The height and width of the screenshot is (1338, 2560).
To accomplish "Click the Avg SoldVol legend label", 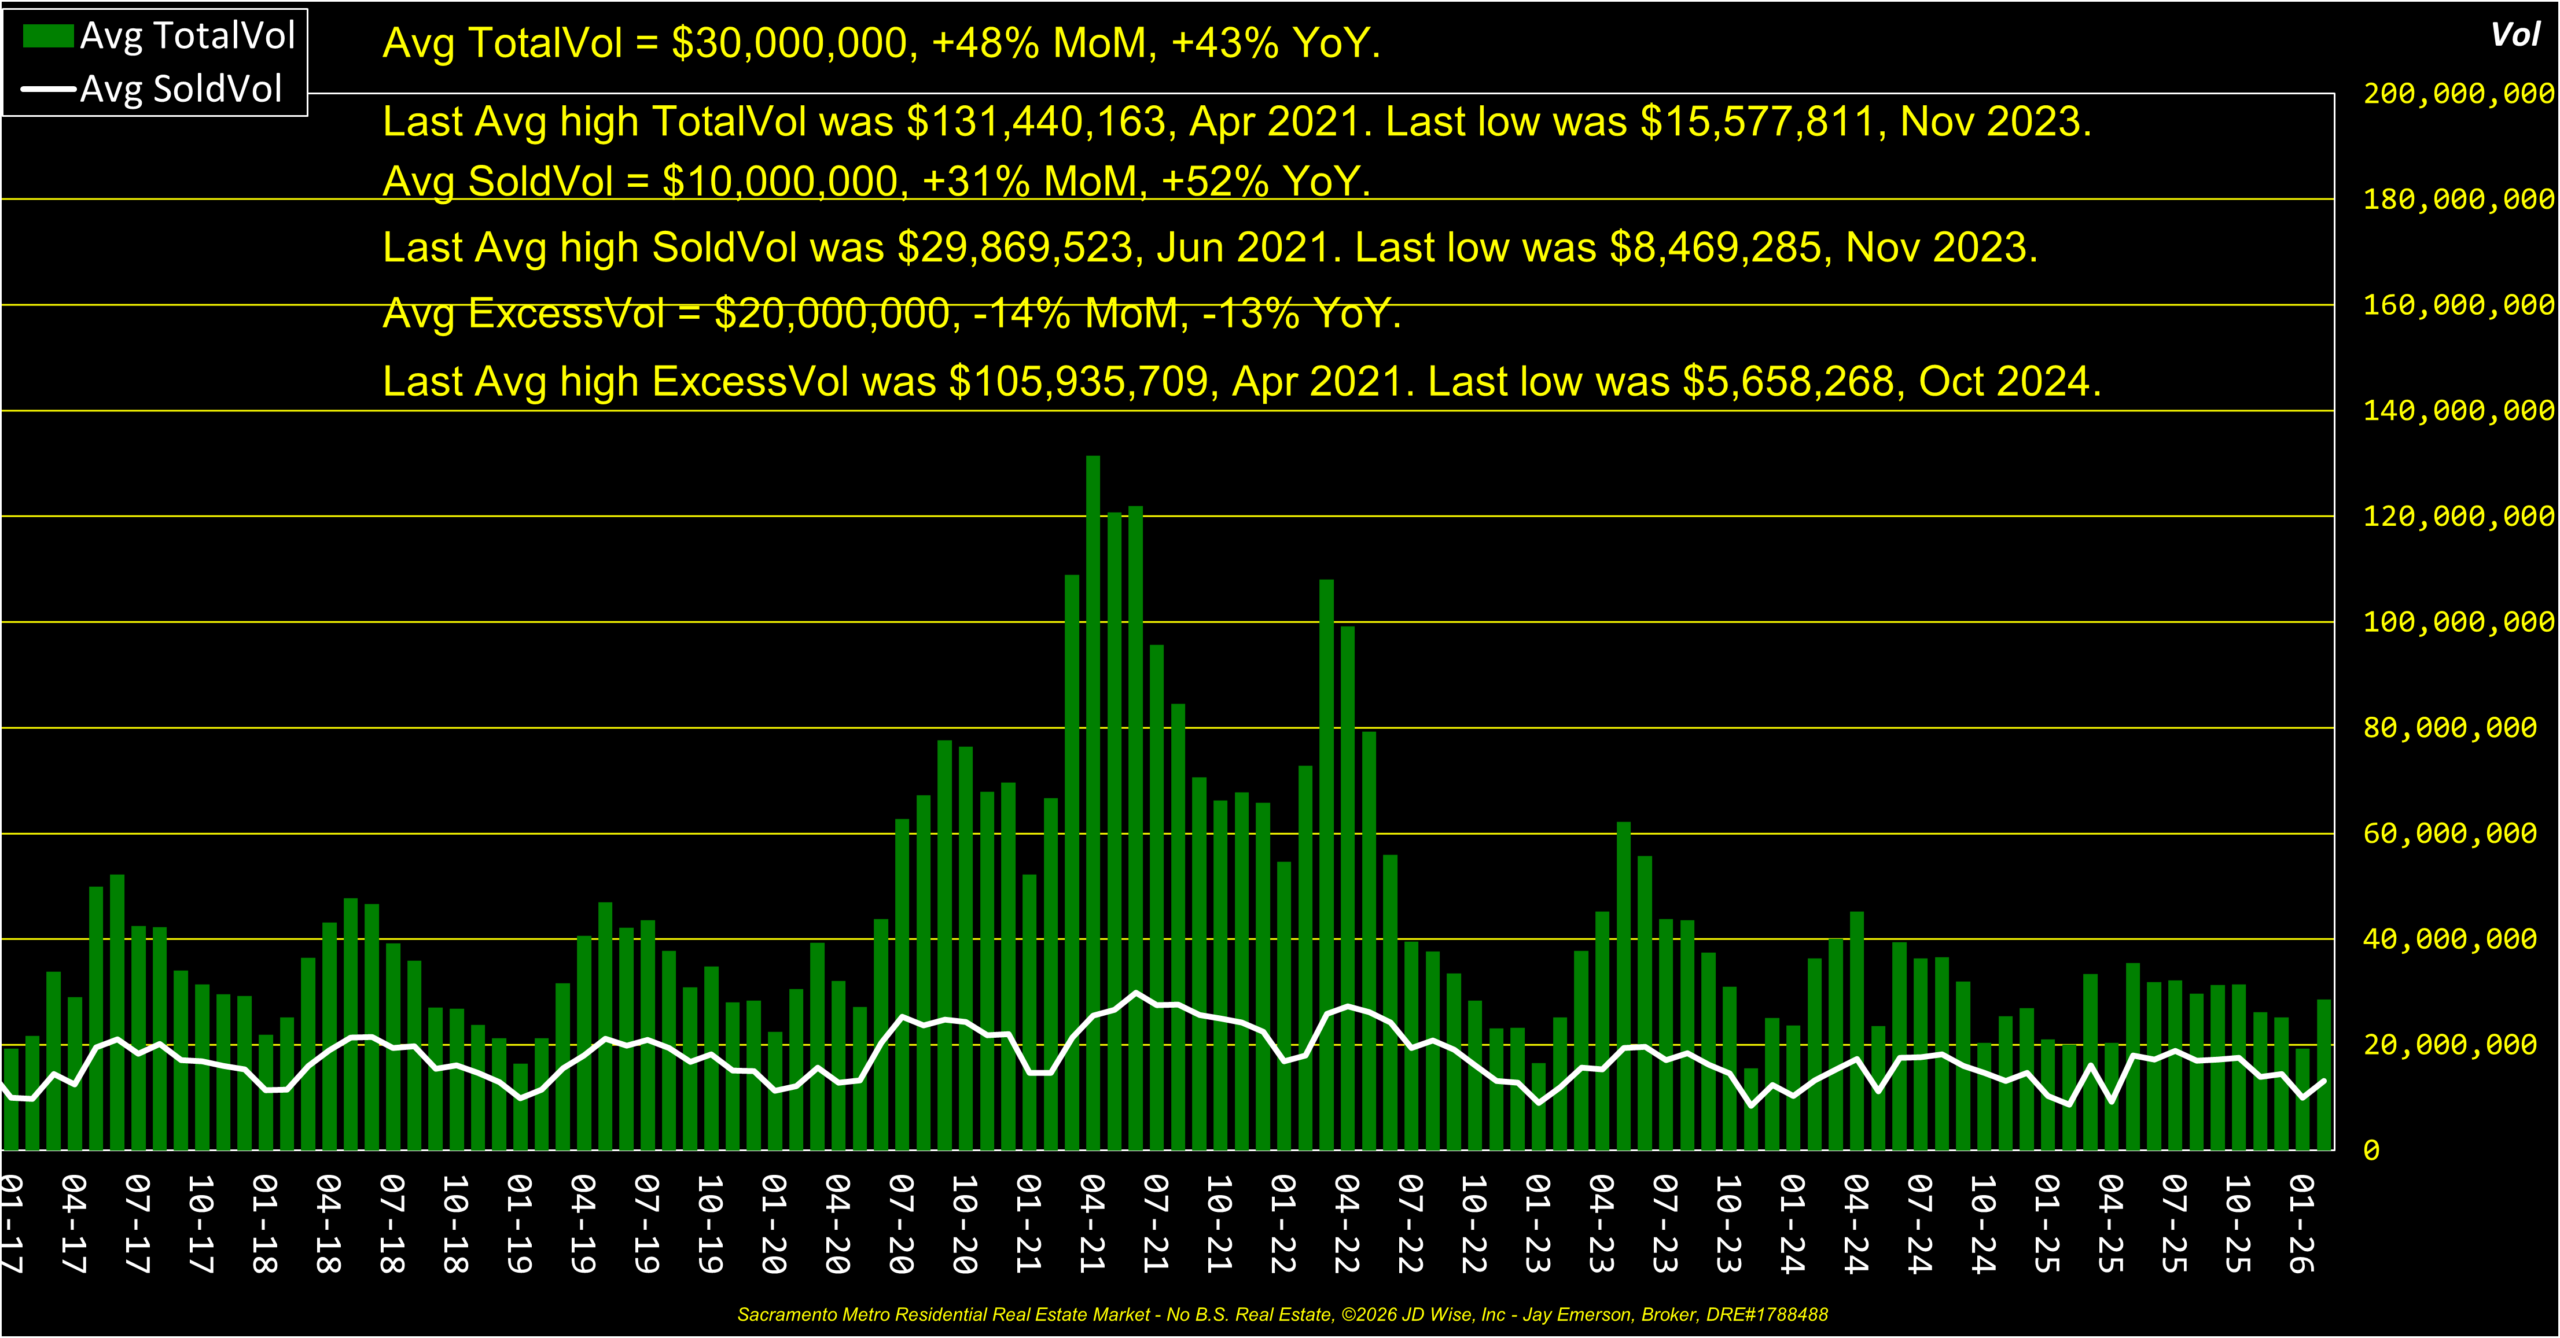I will tap(181, 89).
